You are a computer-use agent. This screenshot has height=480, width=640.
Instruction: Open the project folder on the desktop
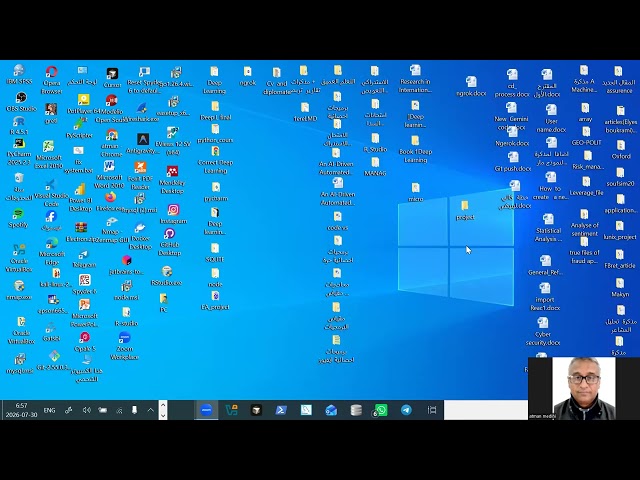tap(464, 211)
